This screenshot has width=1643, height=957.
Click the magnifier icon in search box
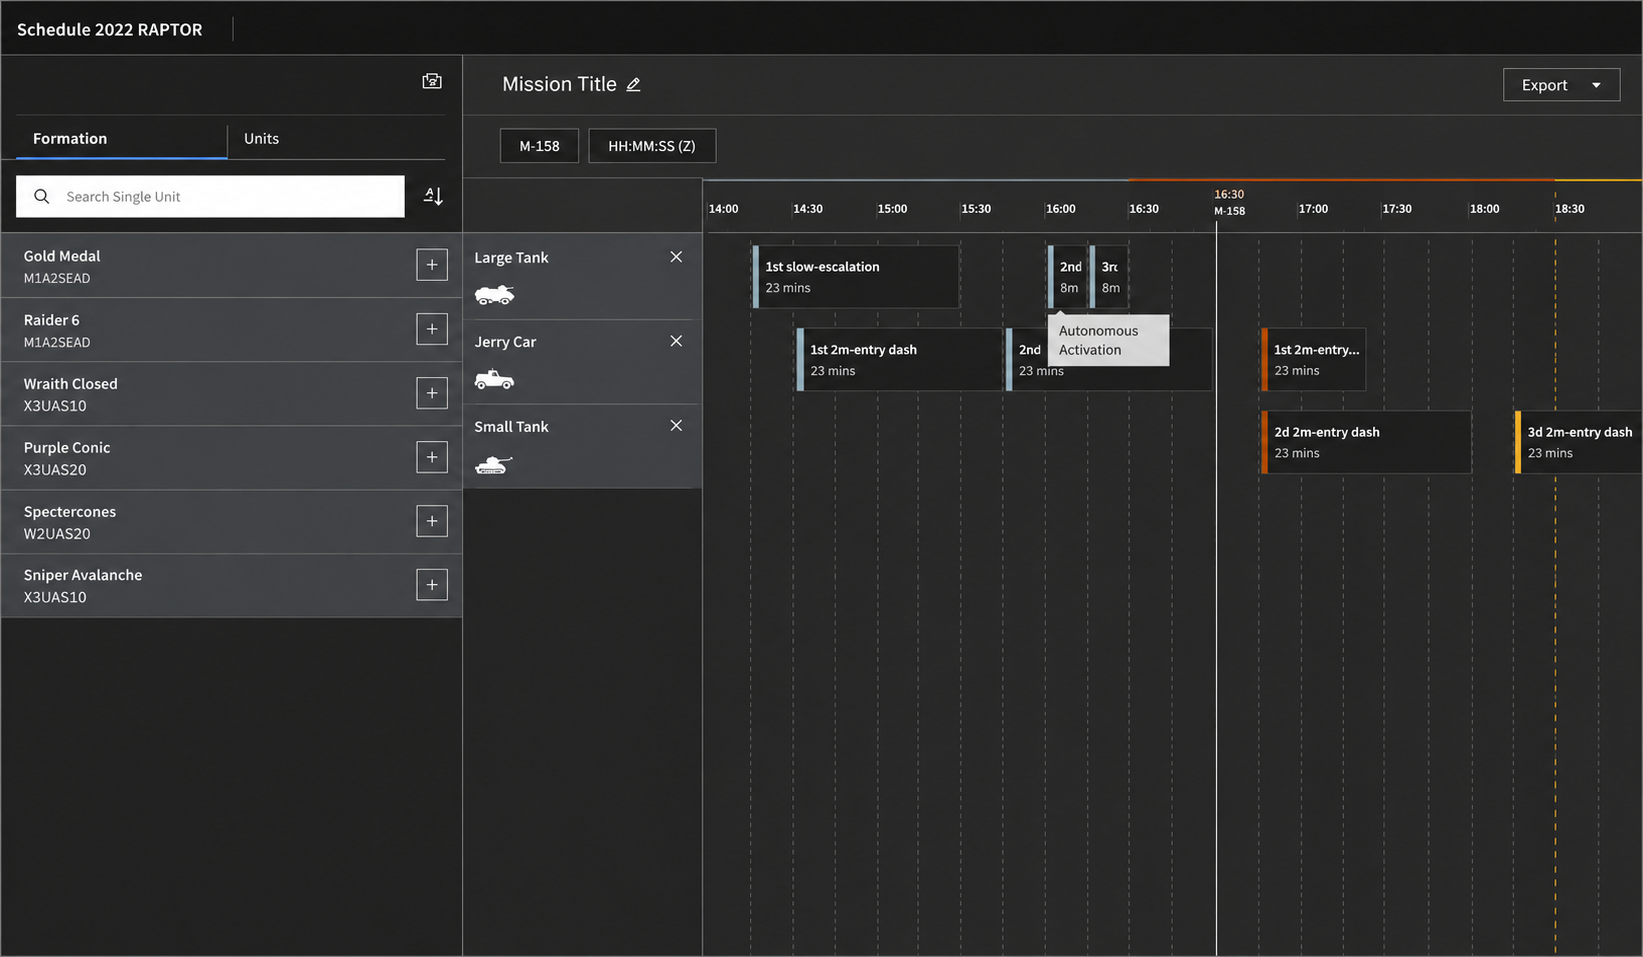(42, 197)
